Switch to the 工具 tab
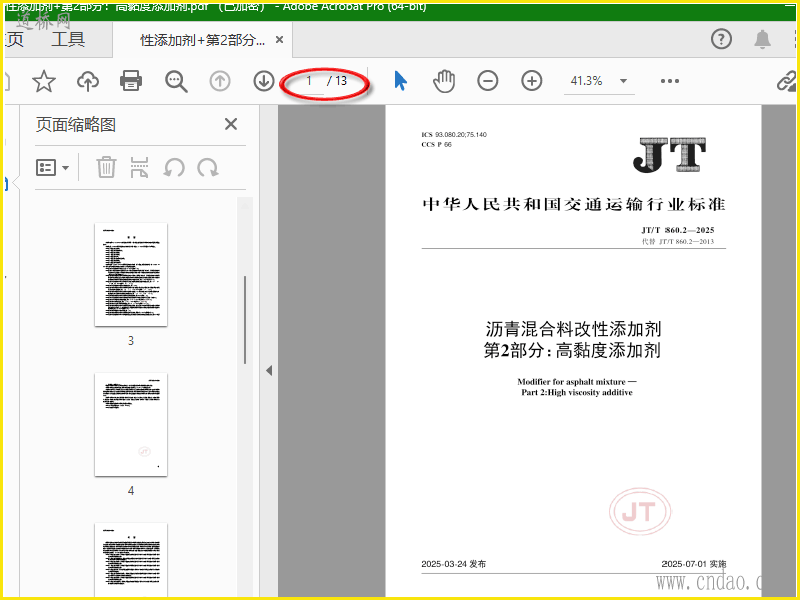Image resolution: width=800 pixels, height=600 pixels. click(67, 39)
